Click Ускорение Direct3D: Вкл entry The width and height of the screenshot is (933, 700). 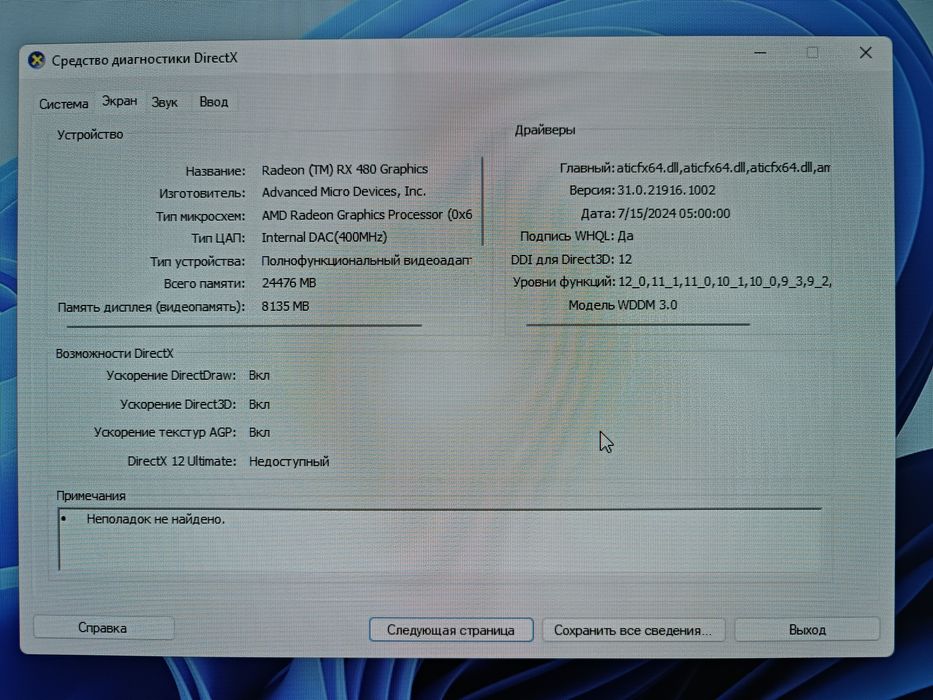(195, 404)
